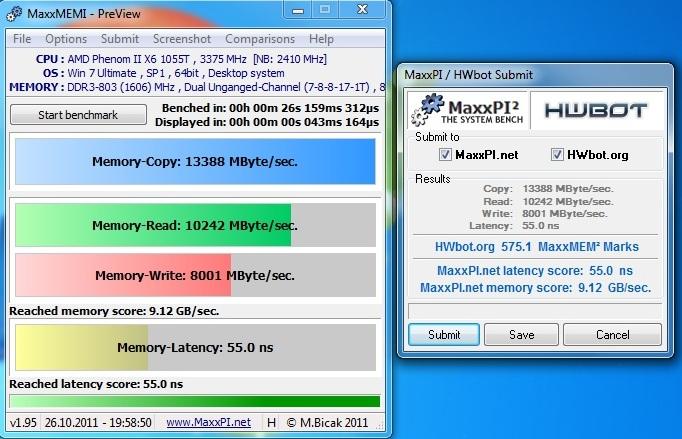Click the v1.95 version status text

(x=23, y=422)
